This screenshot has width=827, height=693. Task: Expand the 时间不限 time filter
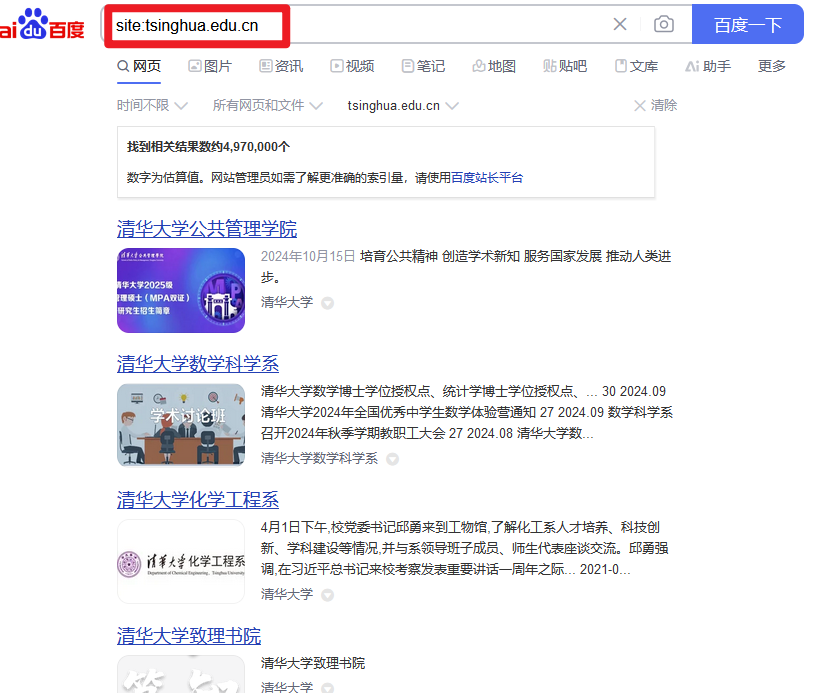point(152,105)
